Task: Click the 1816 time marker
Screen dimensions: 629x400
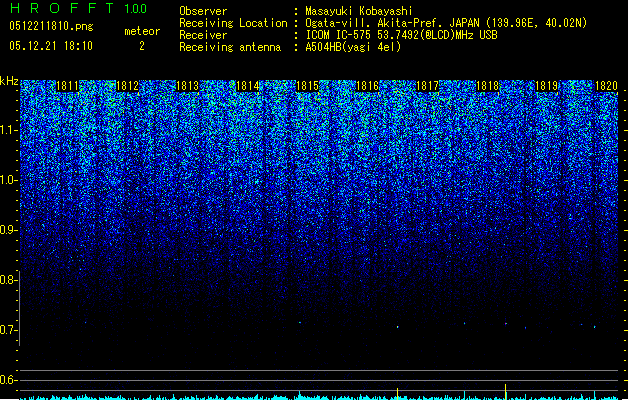Action: tap(367, 86)
